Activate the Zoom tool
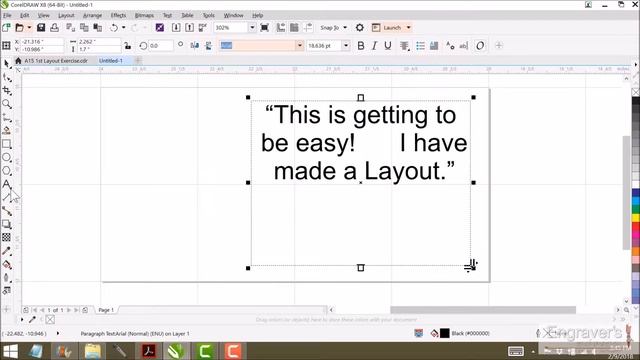Image resolution: width=640 pixels, height=360 pixels. pos(7,104)
